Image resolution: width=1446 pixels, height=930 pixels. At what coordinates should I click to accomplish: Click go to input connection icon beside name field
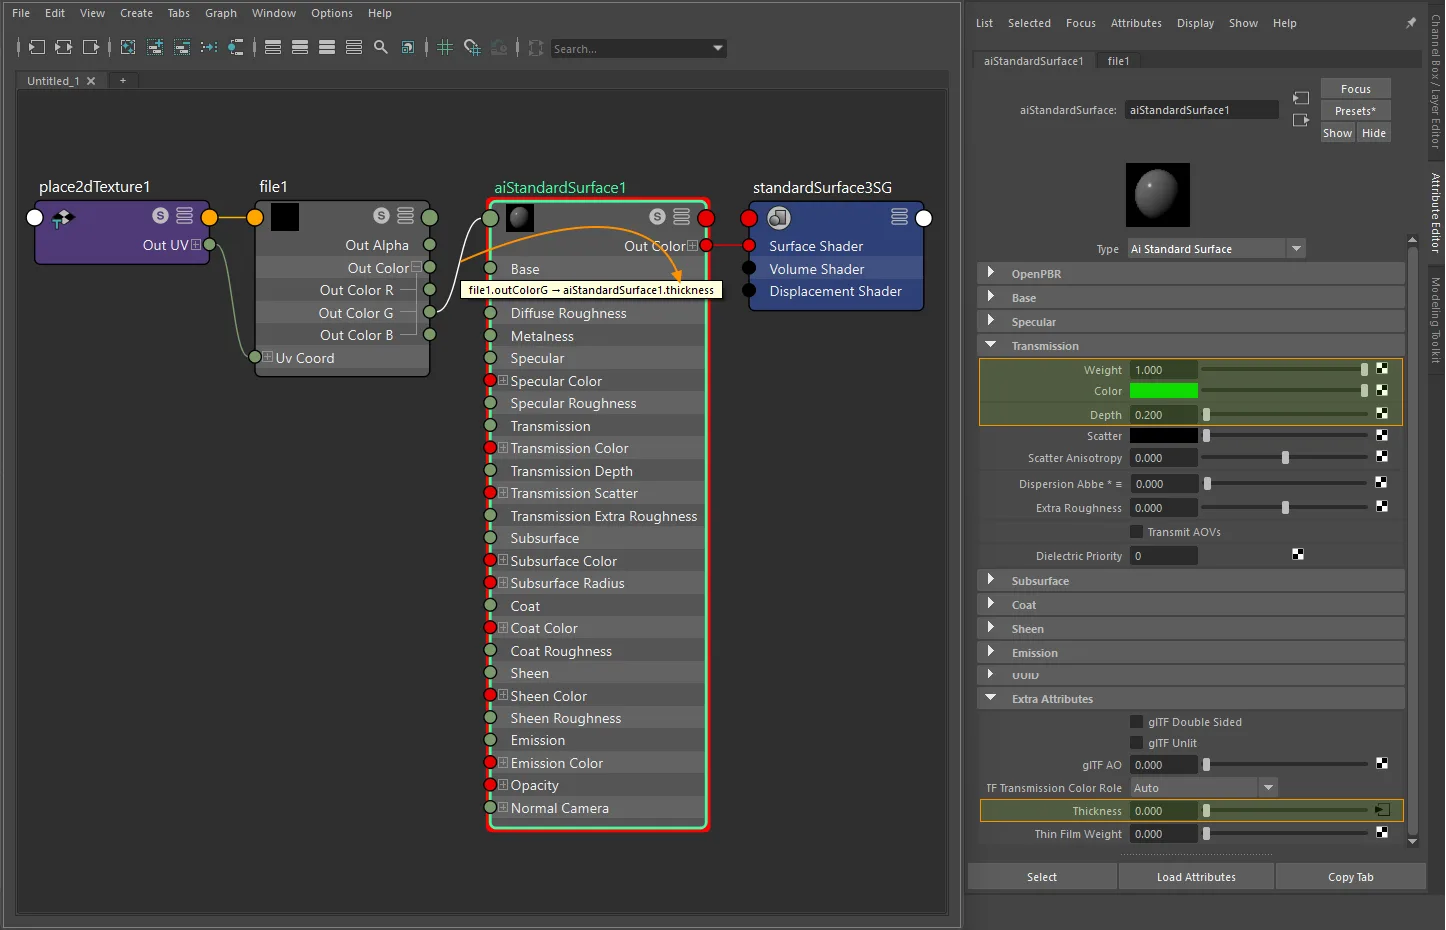(1301, 98)
